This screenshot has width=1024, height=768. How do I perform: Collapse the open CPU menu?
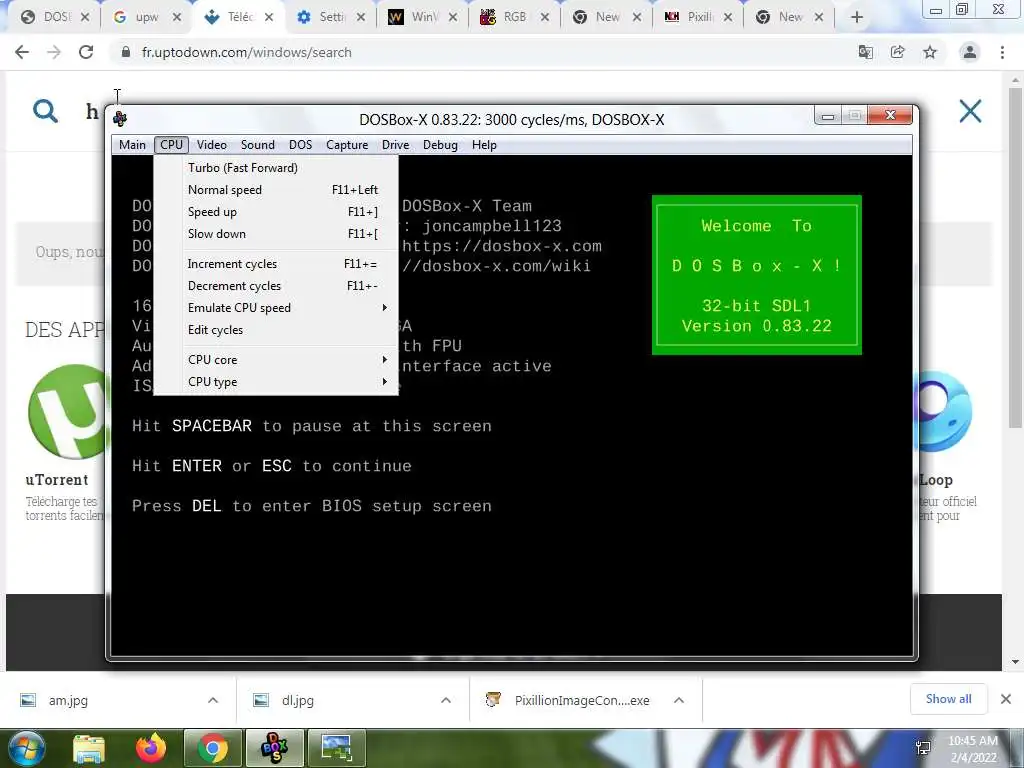[x=172, y=145]
